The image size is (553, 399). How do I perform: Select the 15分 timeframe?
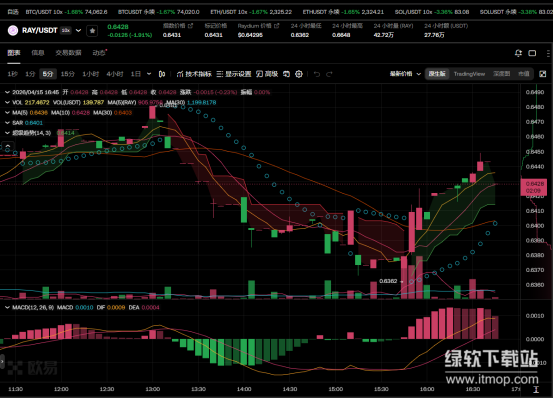point(68,74)
